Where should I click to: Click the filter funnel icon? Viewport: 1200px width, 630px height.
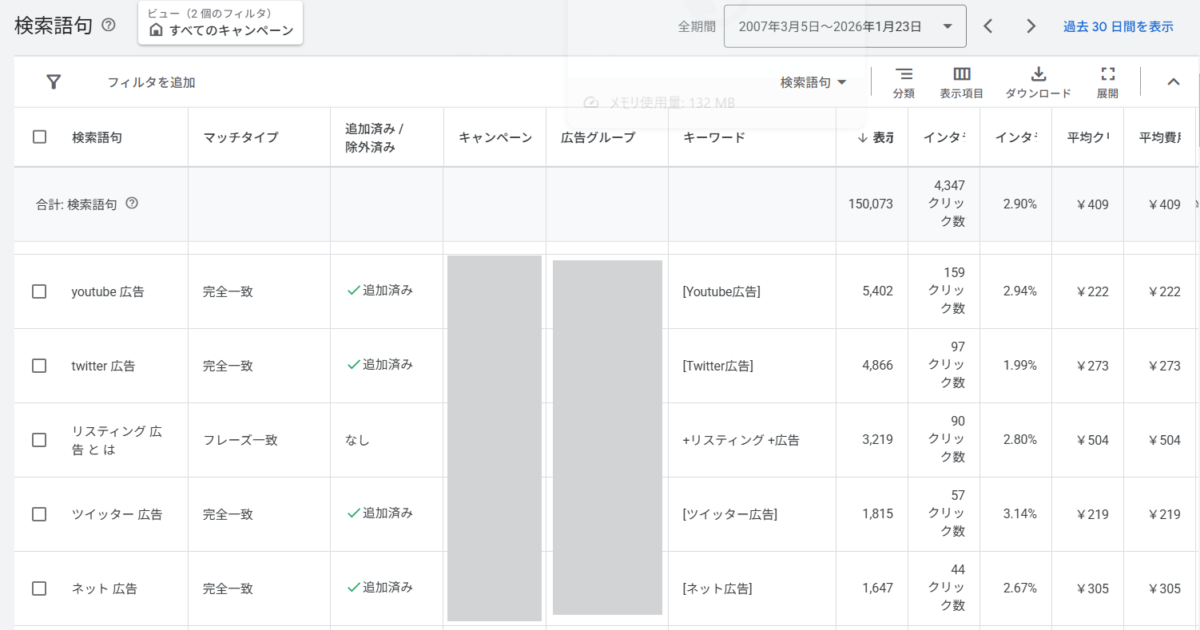click(x=54, y=82)
